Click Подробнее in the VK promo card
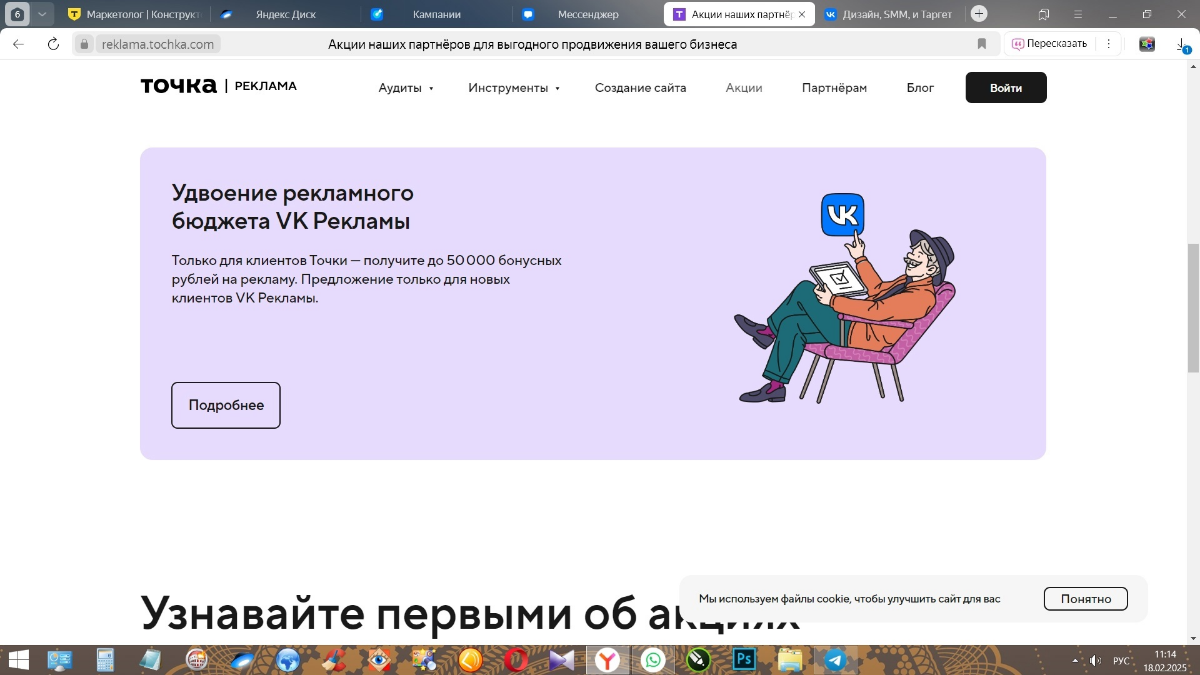This screenshot has width=1200, height=675. coord(225,405)
